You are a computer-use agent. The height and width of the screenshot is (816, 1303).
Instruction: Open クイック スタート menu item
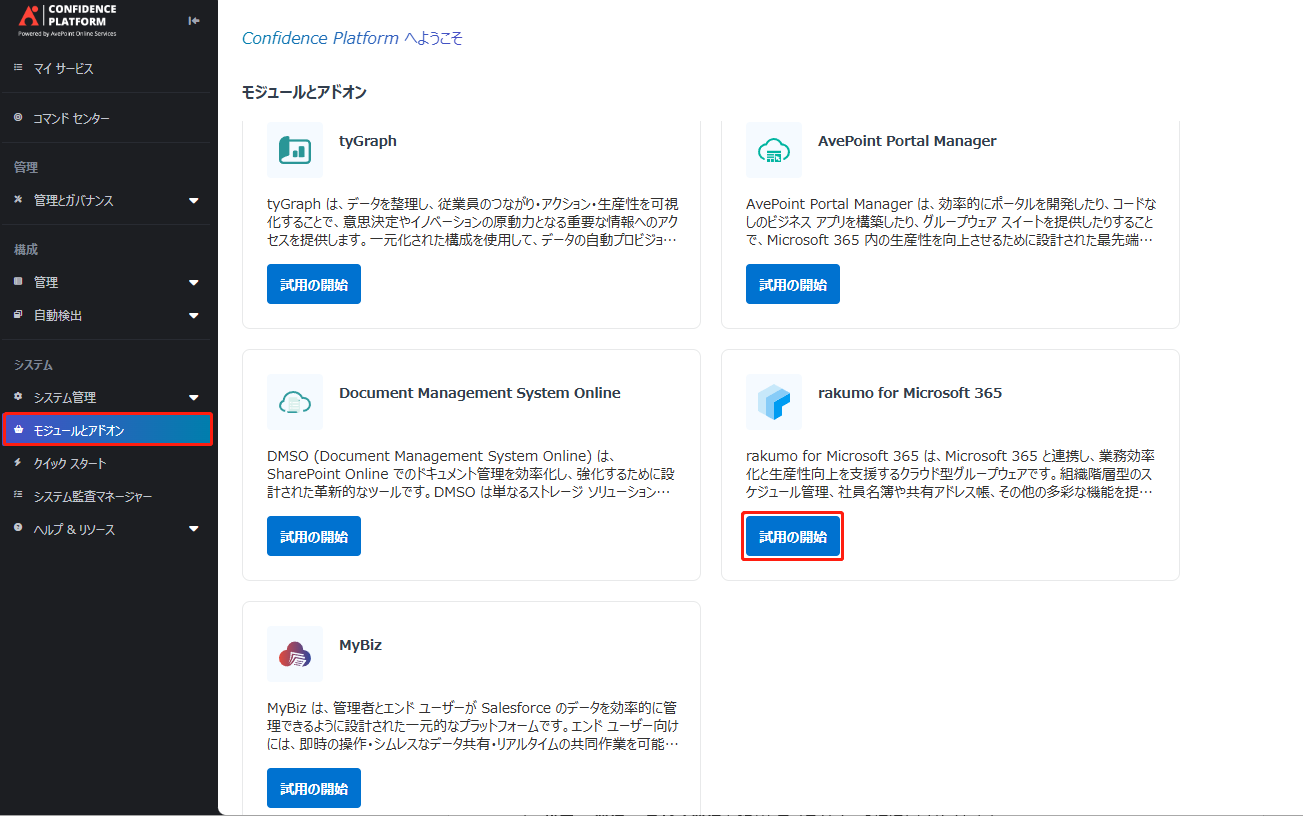109,463
